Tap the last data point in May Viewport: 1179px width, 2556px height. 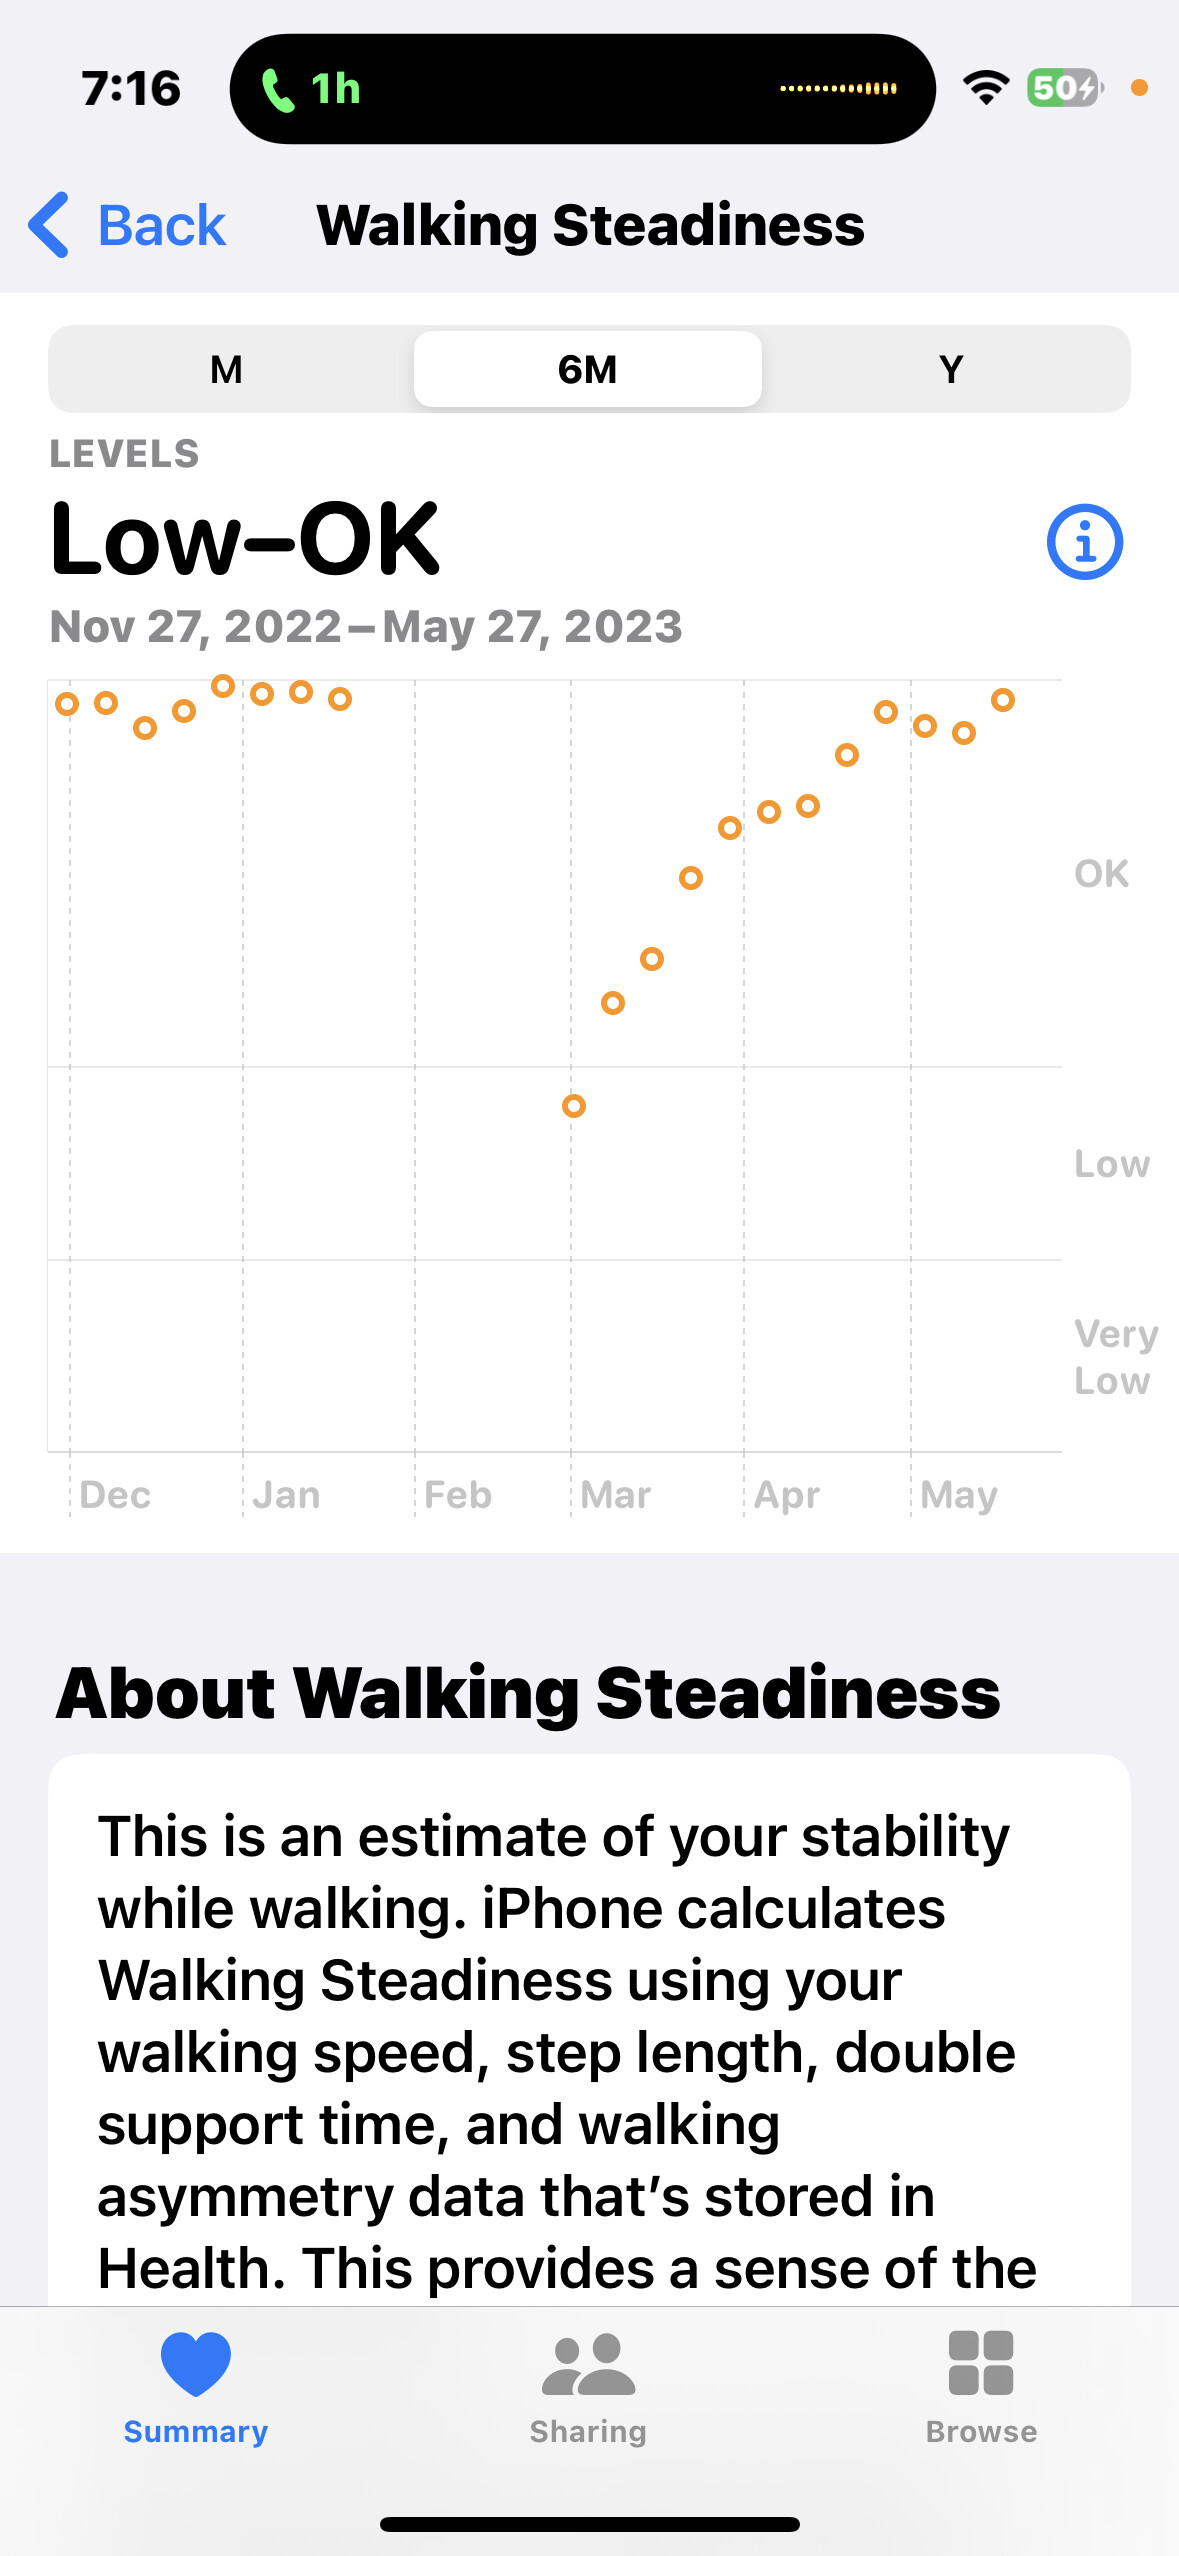click(1003, 700)
